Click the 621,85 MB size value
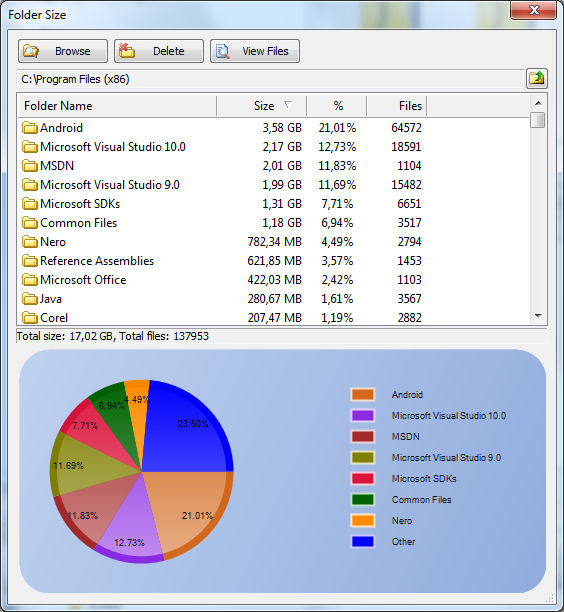 (274, 261)
